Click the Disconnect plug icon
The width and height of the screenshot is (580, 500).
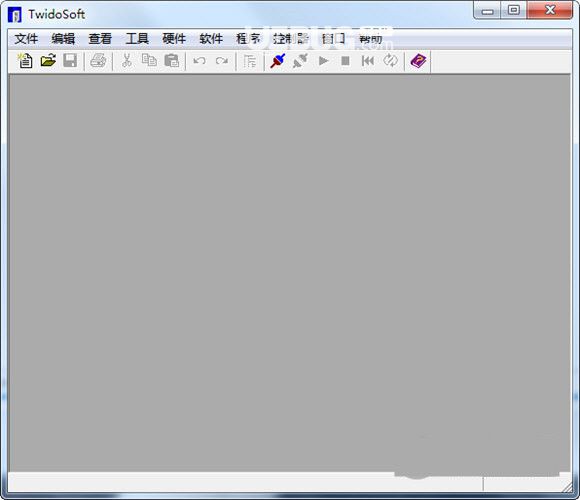coord(300,61)
